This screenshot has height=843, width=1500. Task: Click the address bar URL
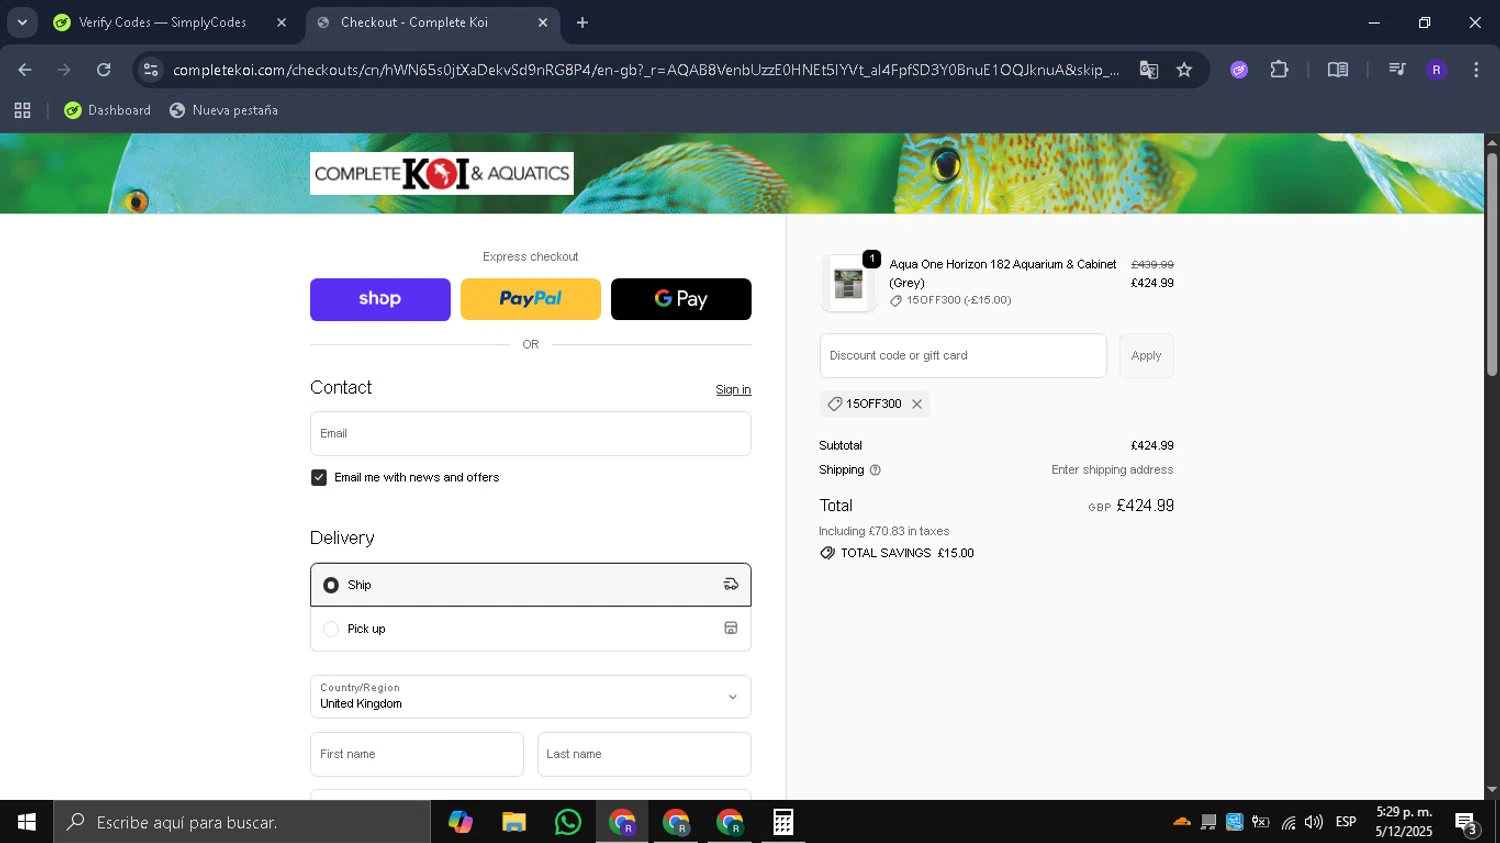point(645,70)
